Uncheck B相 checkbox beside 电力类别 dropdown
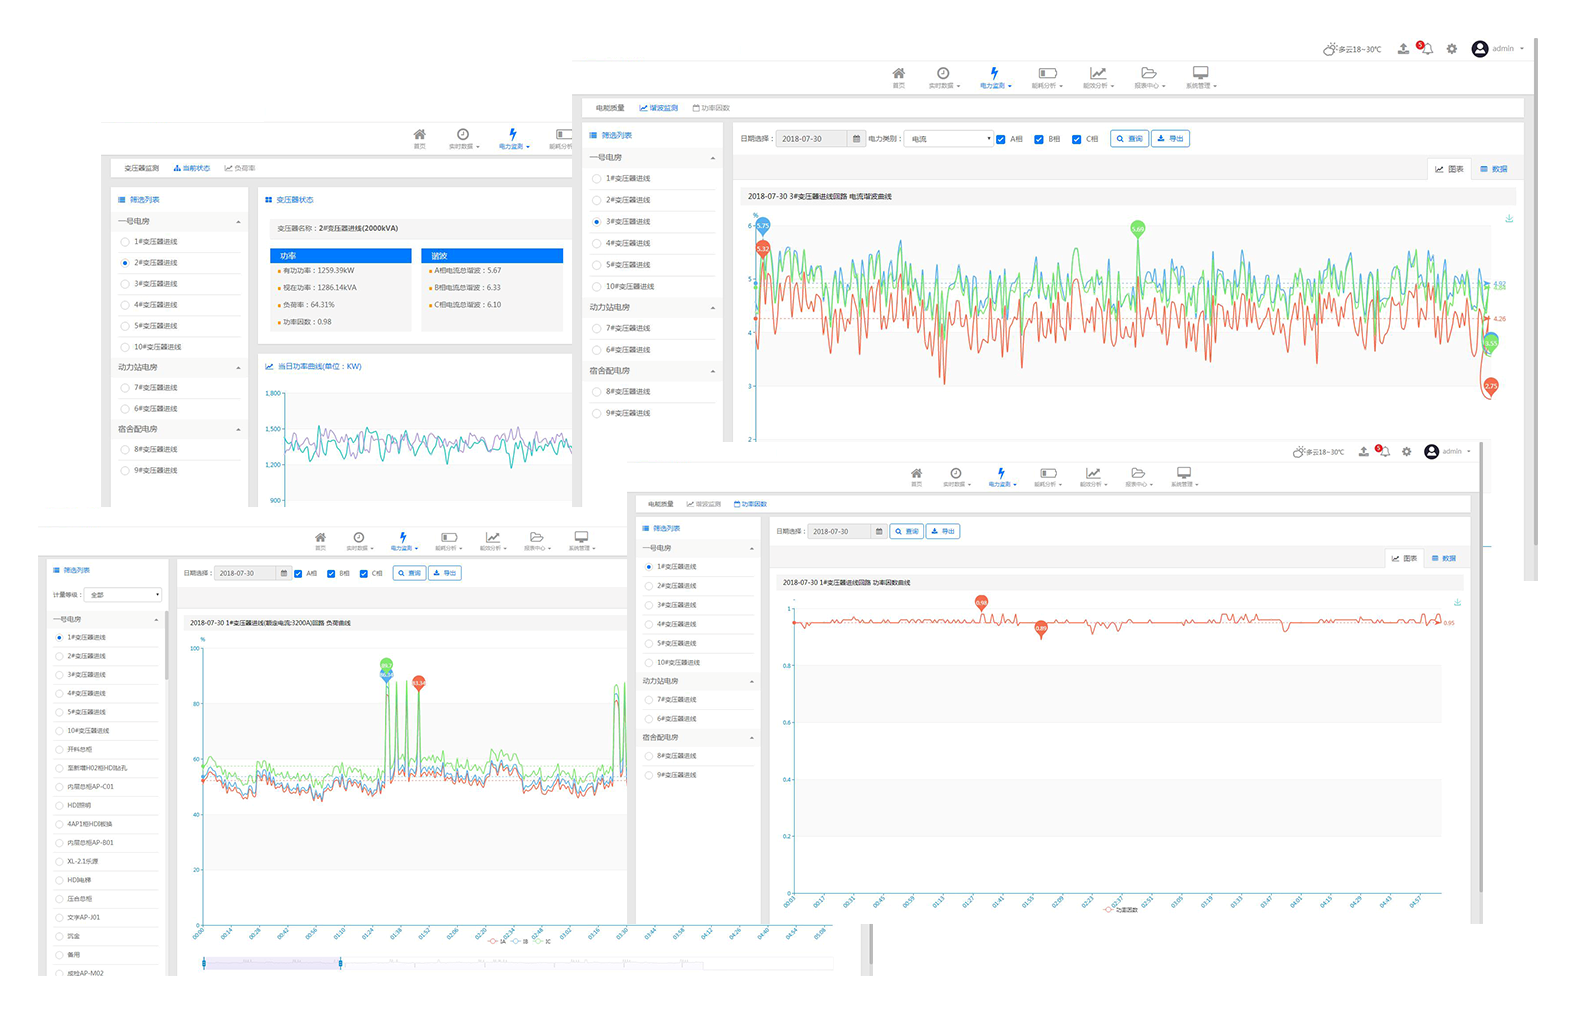1589x1010 pixels. point(1039,139)
